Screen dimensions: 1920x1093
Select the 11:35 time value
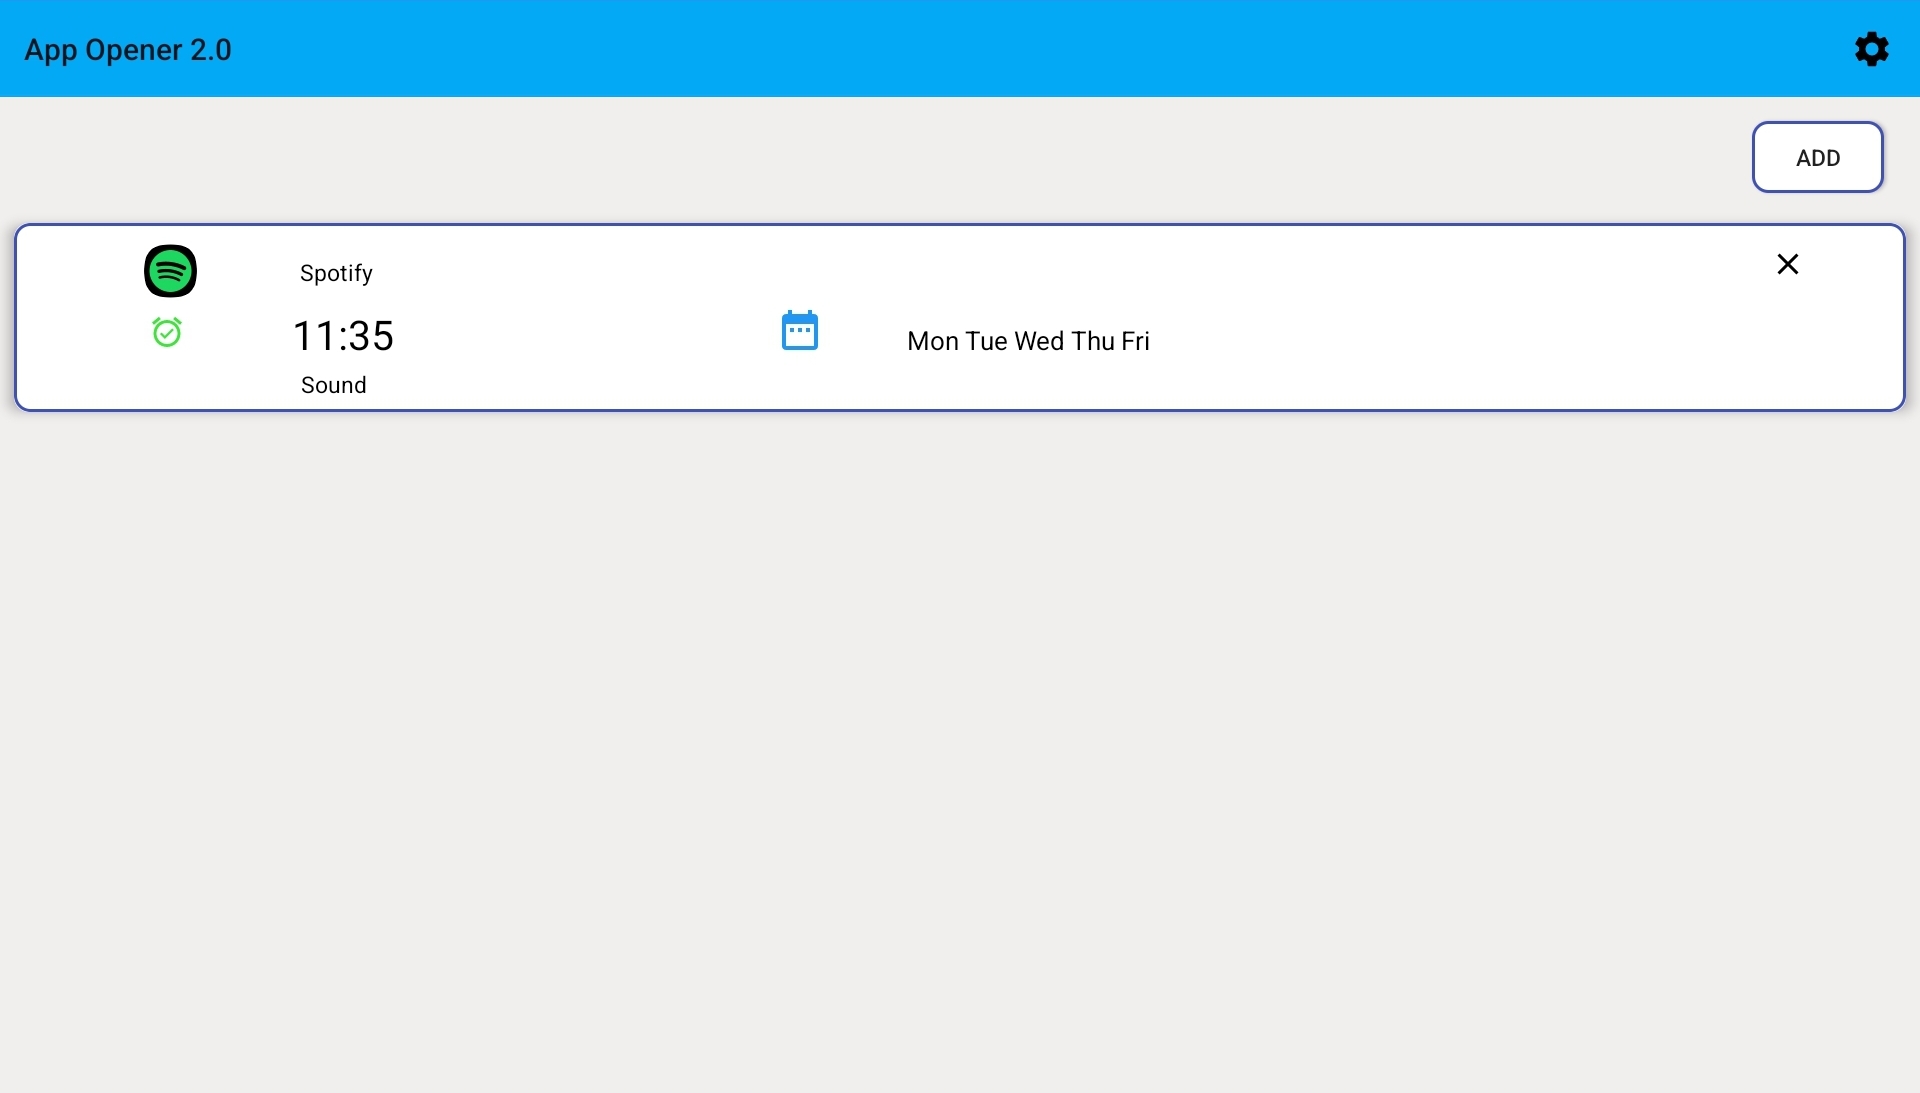point(343,336)
